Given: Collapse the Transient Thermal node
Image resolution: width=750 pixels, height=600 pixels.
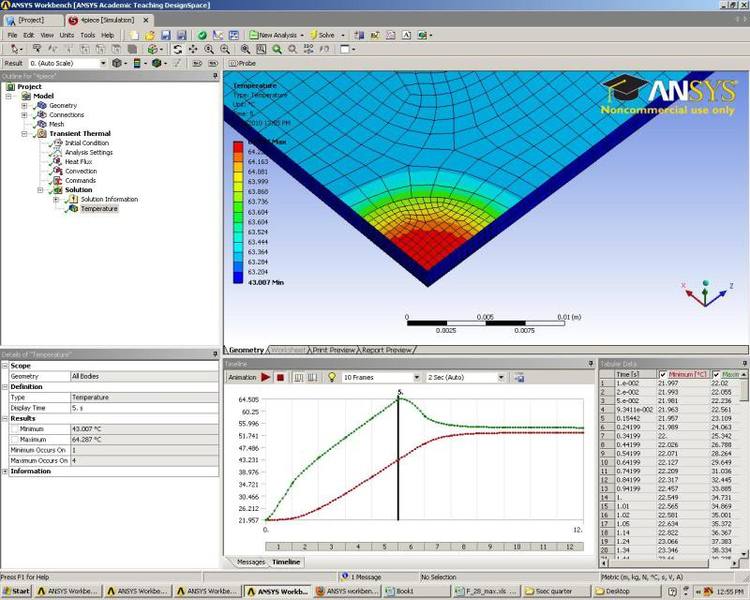Looking at the screenshot, I should tap(24, 134).
